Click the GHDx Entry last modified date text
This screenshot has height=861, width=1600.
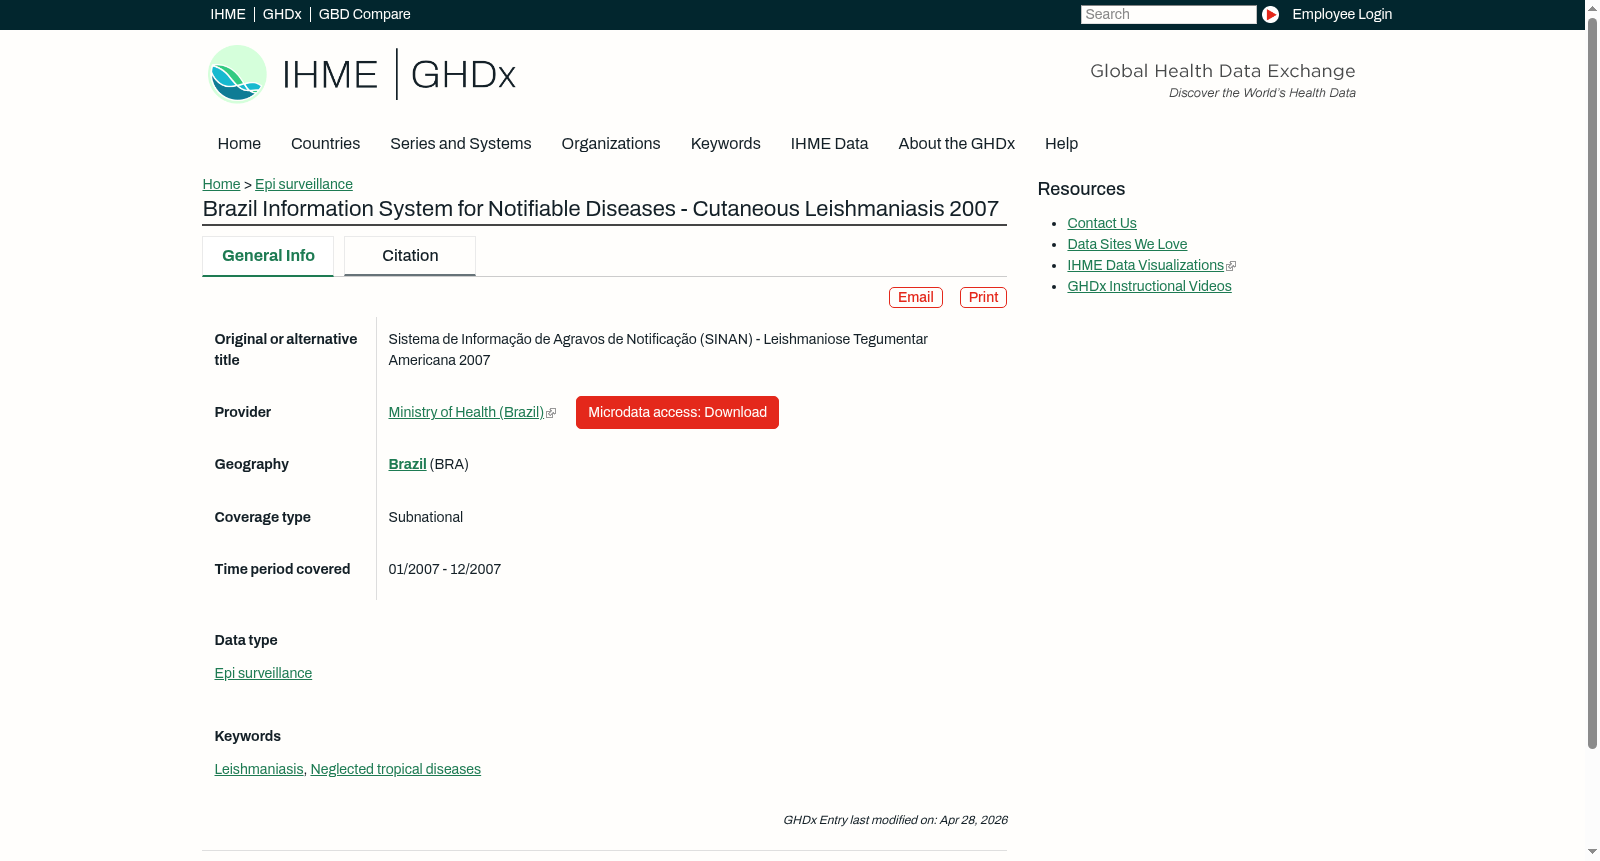pos(895,820)
